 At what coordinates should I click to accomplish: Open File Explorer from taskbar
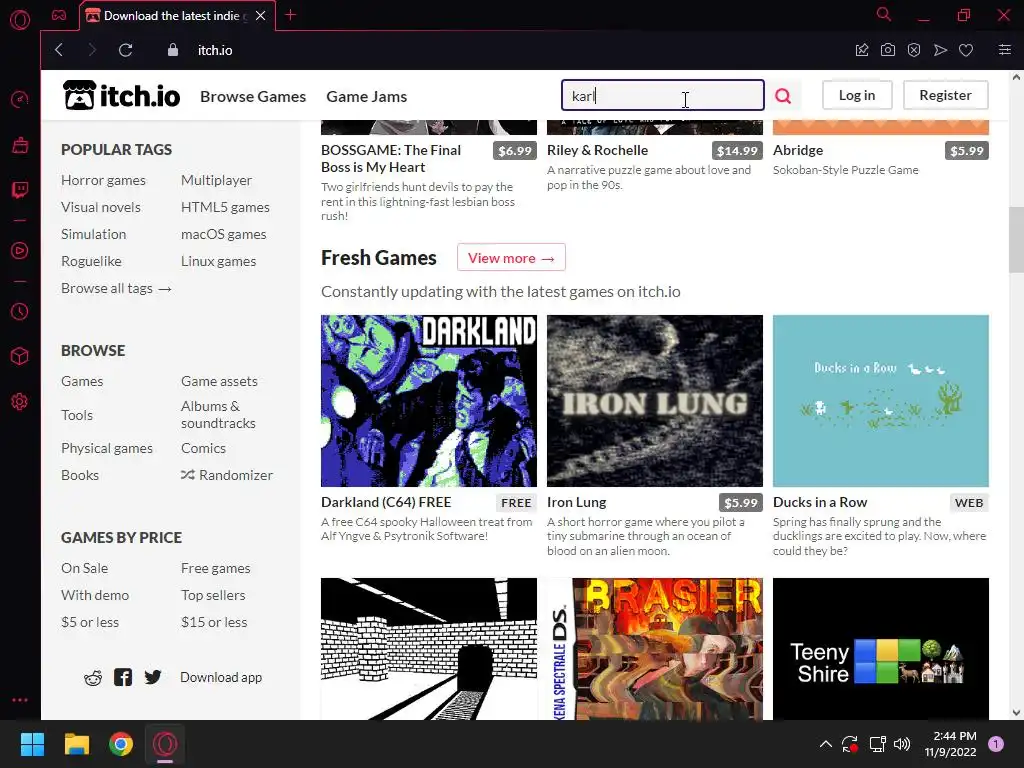(x=76, y=744)
